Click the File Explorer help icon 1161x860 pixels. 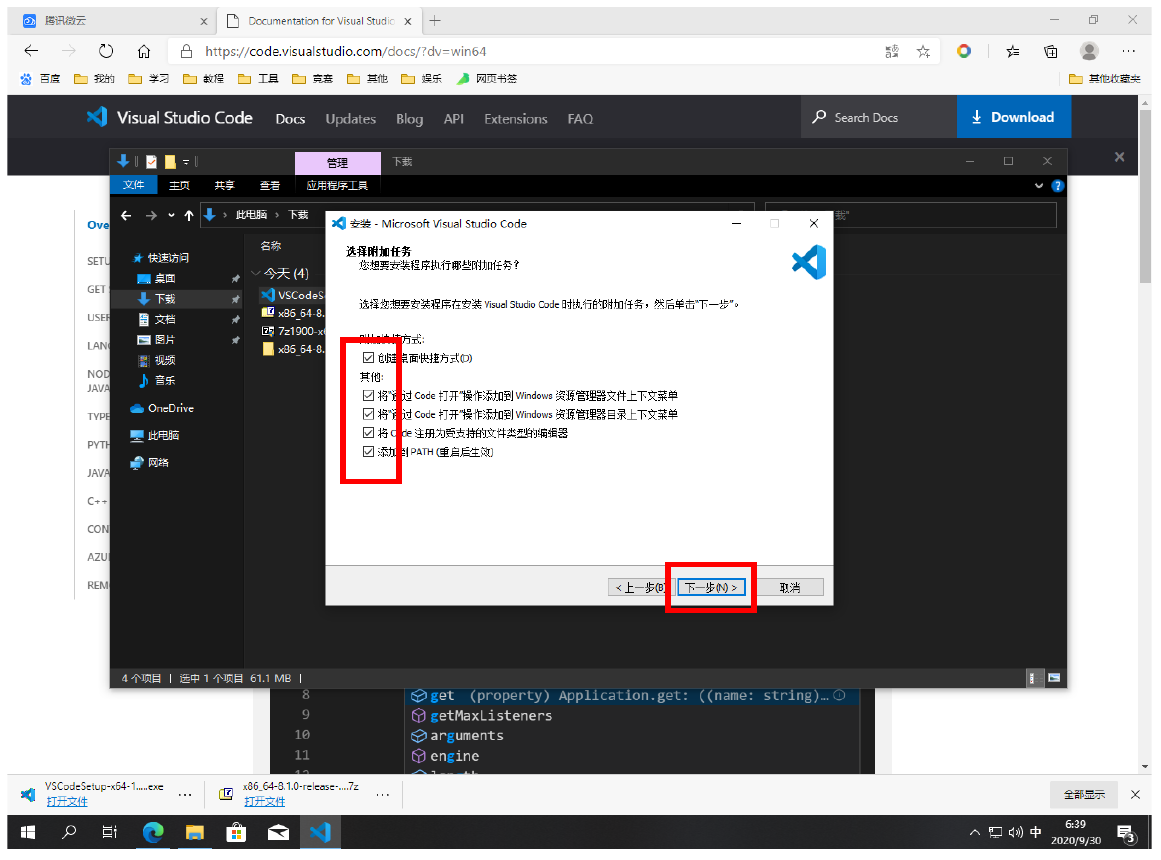point(1058,185)
